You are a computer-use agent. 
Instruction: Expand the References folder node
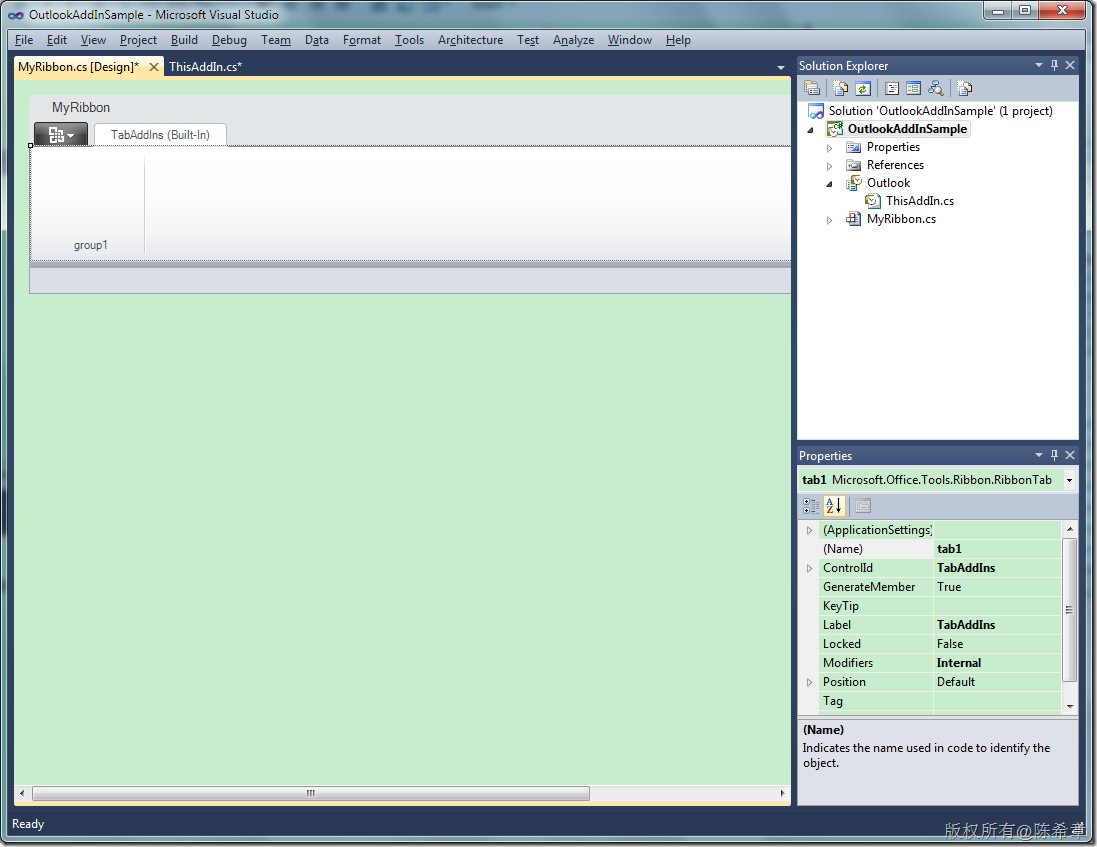pos(830,166)
